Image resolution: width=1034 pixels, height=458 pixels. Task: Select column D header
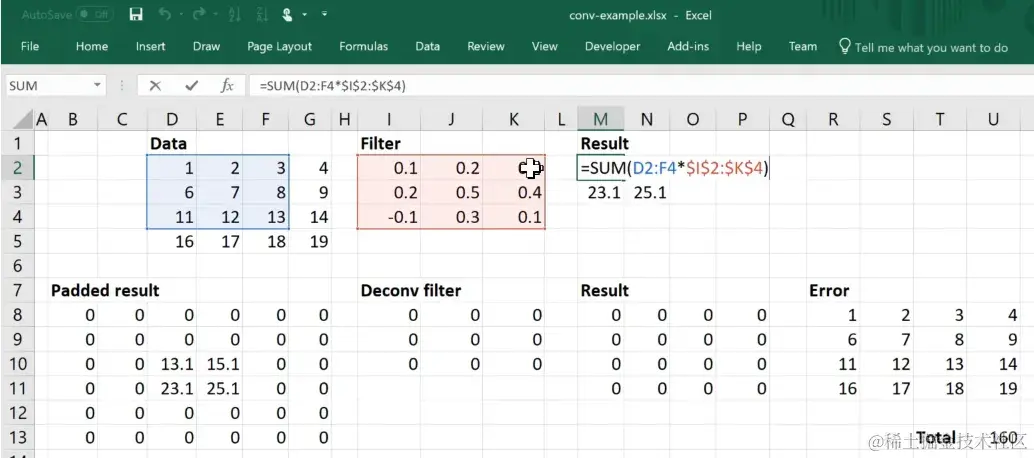coord(171,119)
